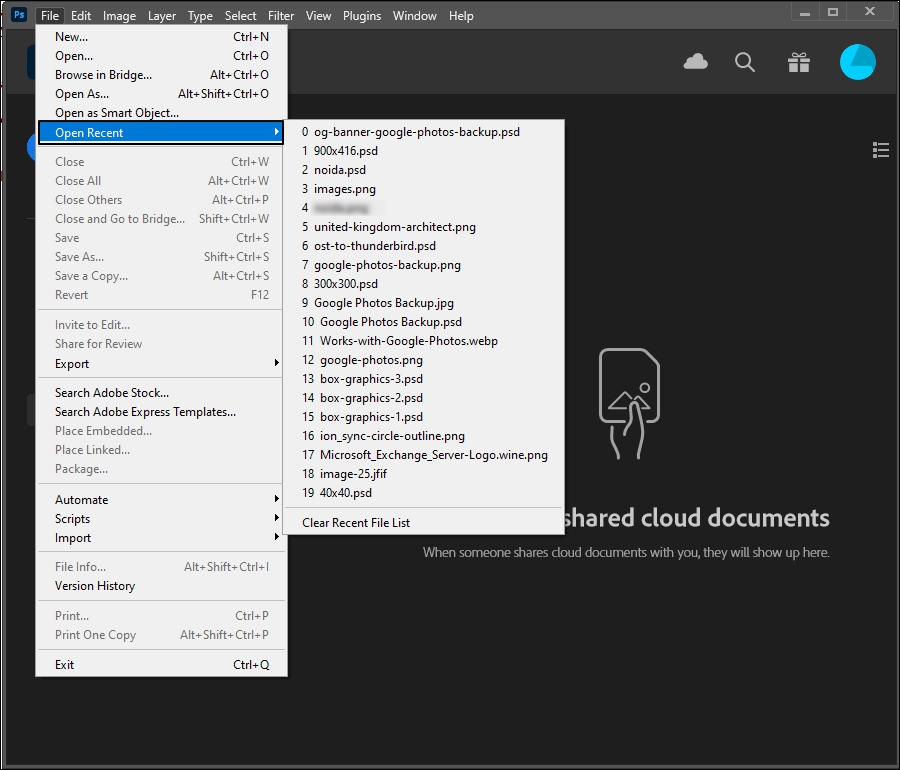Screen dimensions: 900x770
Task: Choose Print One Copy
Action: (95, 634)
